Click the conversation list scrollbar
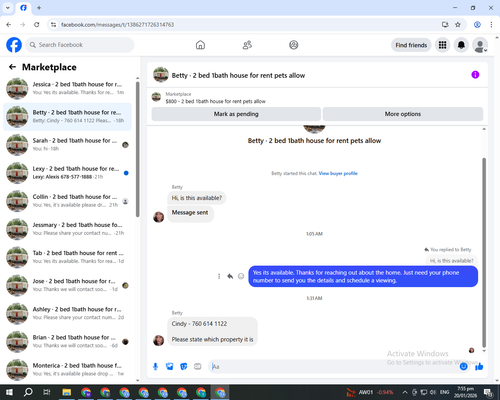 click(138, 150)
